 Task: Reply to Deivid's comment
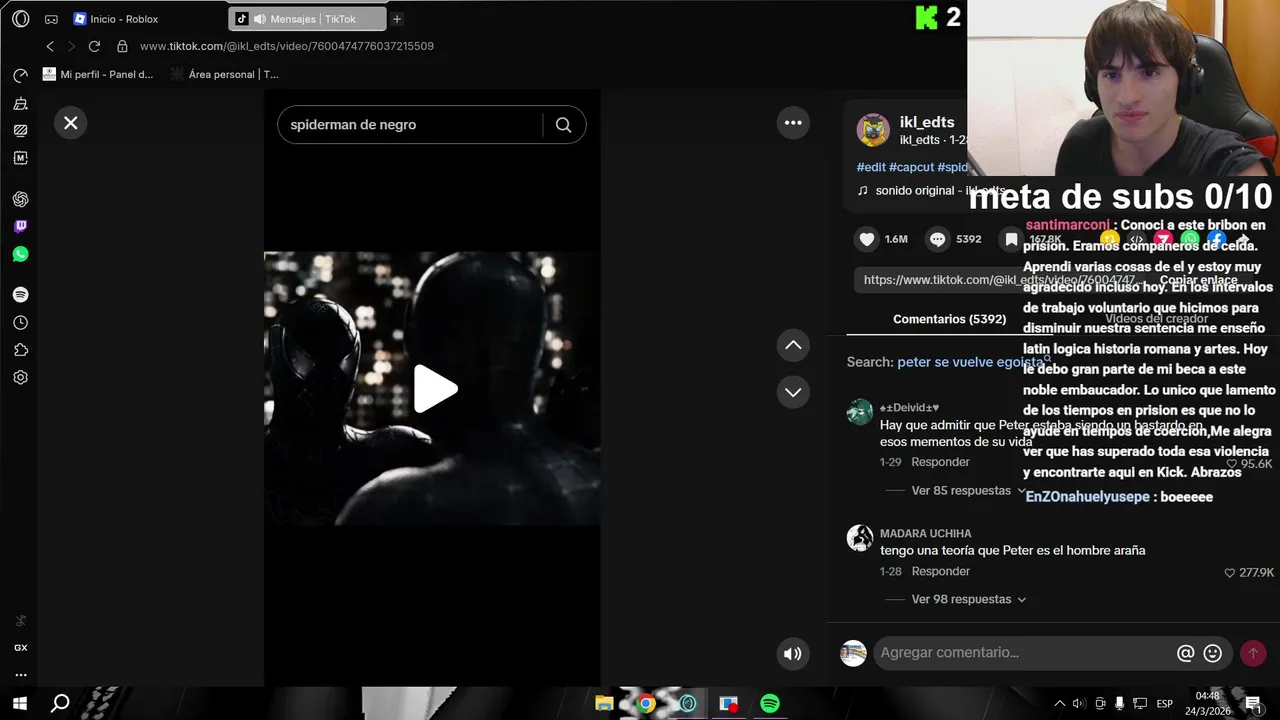click(x=940, y=462)
